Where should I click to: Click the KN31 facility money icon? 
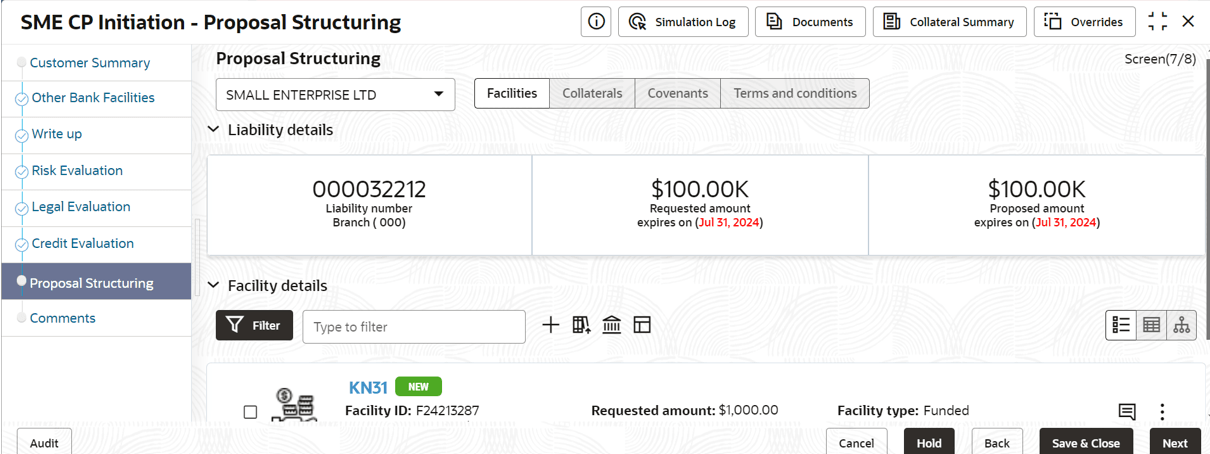pyautogui.click(x=294, y=405)
